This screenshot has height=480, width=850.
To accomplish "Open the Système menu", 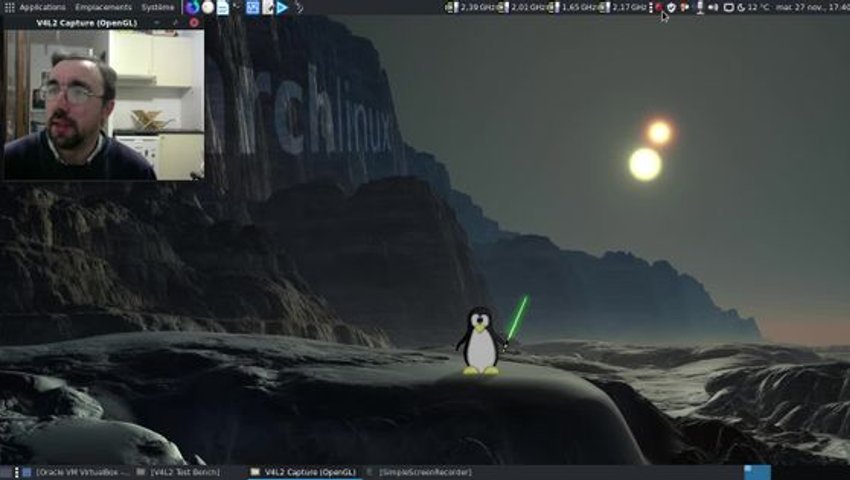I will 158,7.
